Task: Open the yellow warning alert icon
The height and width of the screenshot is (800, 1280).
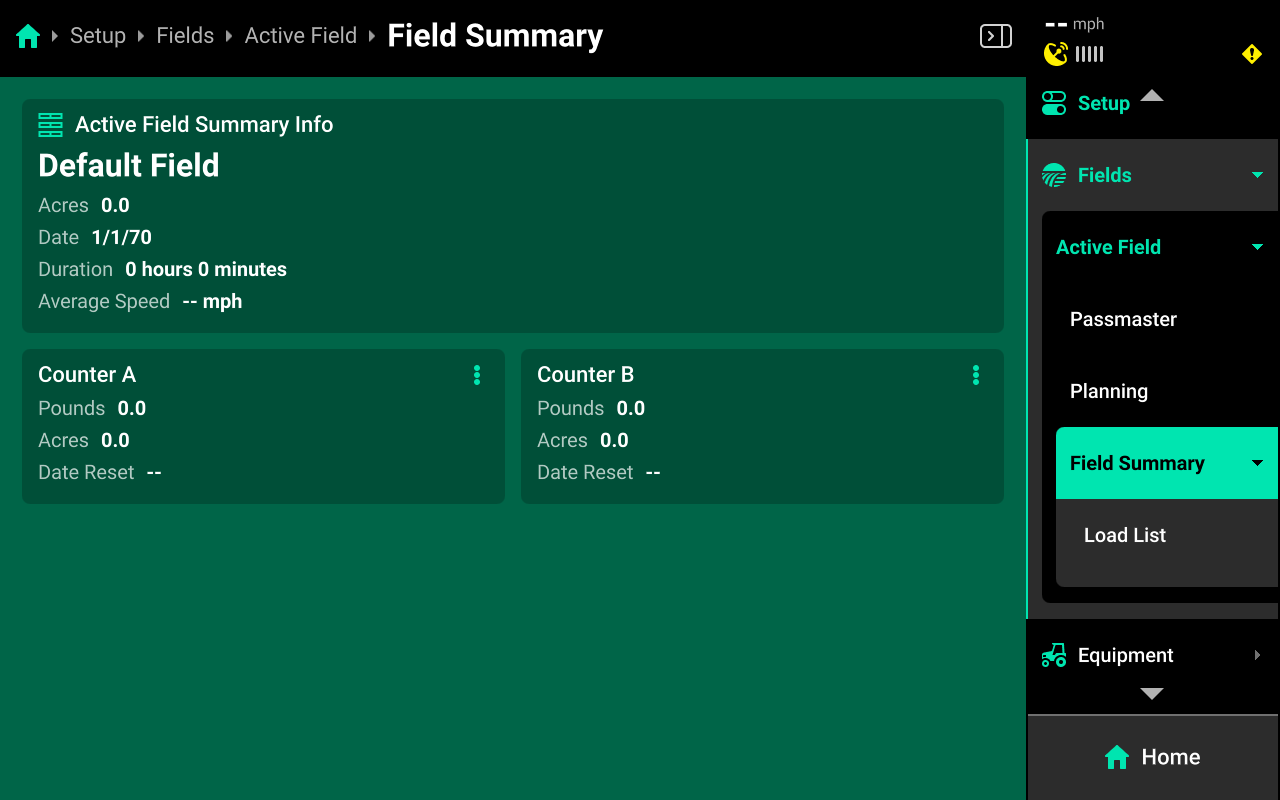Action: pyautogui.click(x=1252, y=54)
